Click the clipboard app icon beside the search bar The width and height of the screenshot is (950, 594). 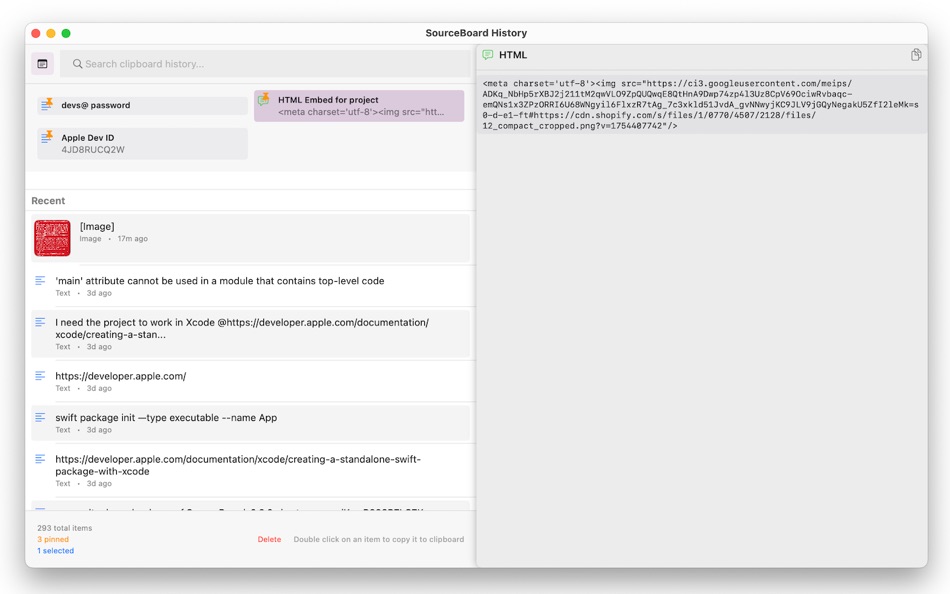click(41, 63)
